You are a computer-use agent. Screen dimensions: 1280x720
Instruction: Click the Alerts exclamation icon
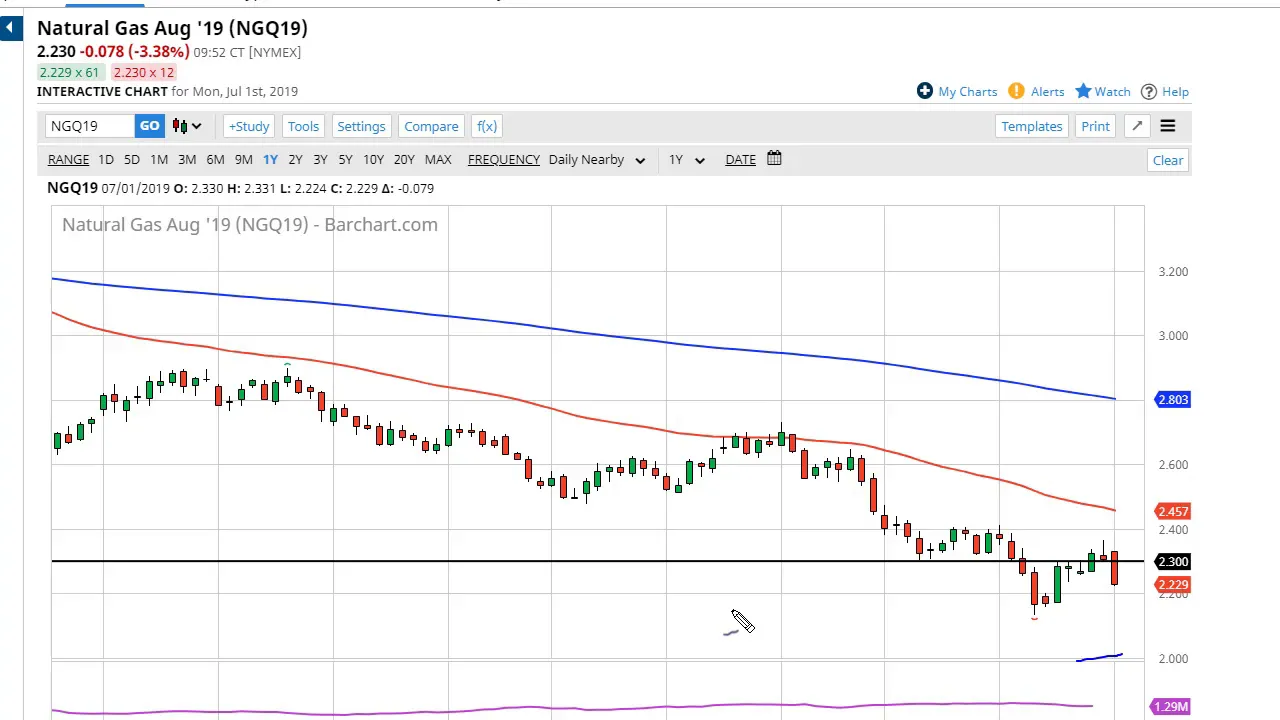1016,91
